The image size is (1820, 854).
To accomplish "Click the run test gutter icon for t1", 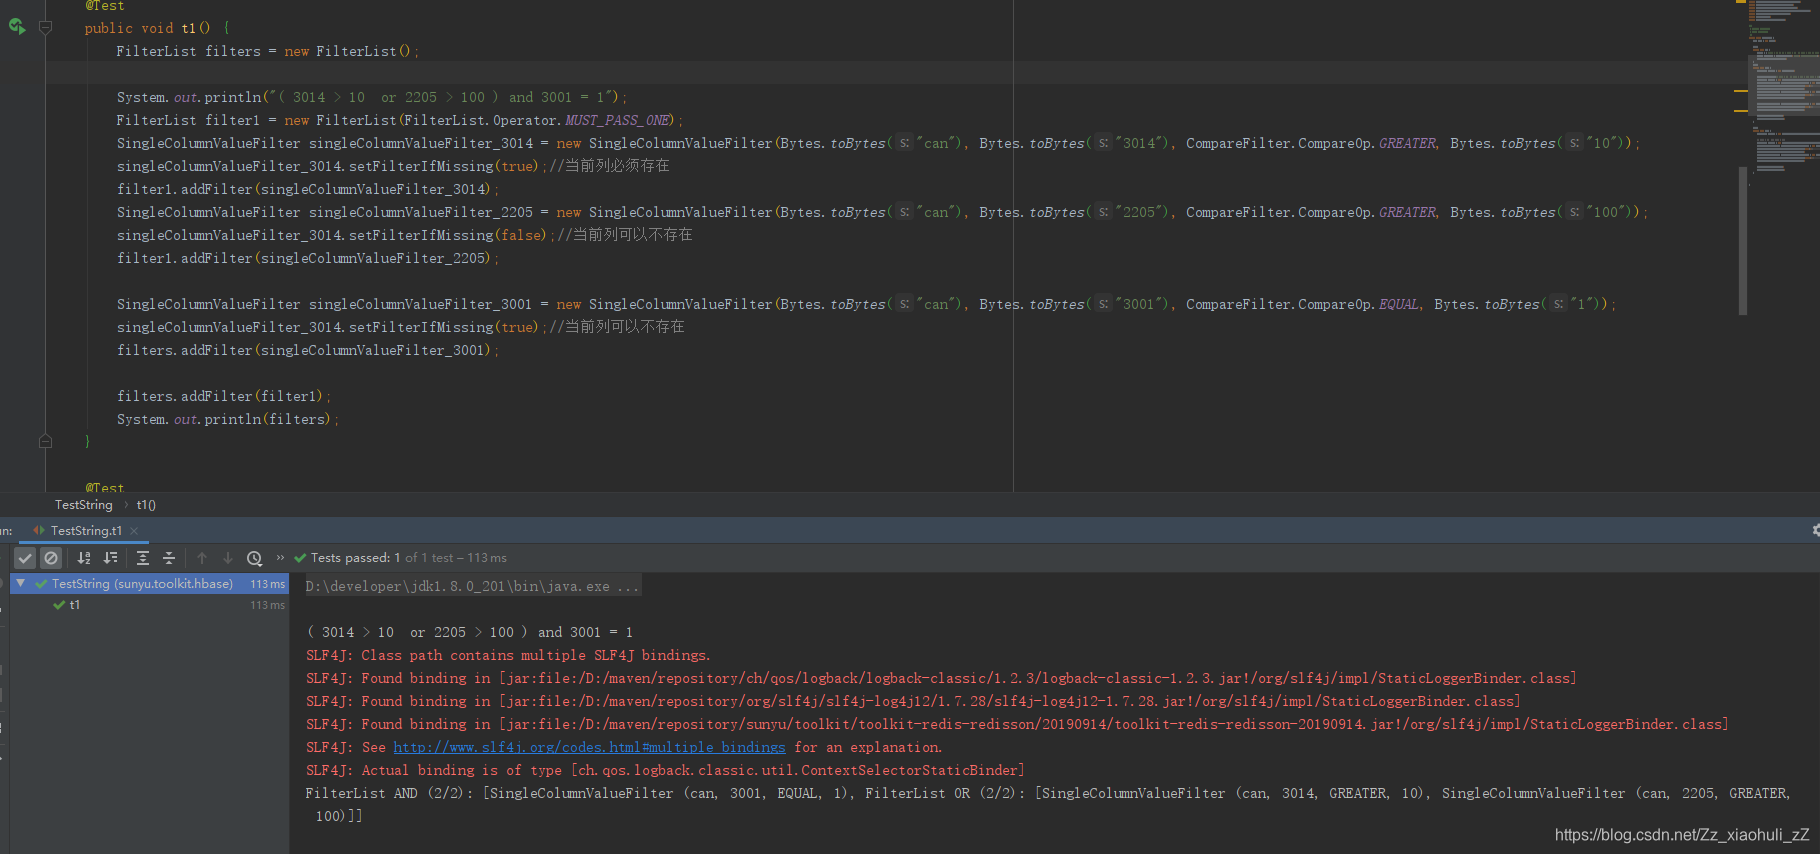I will (x=17, y=27).
